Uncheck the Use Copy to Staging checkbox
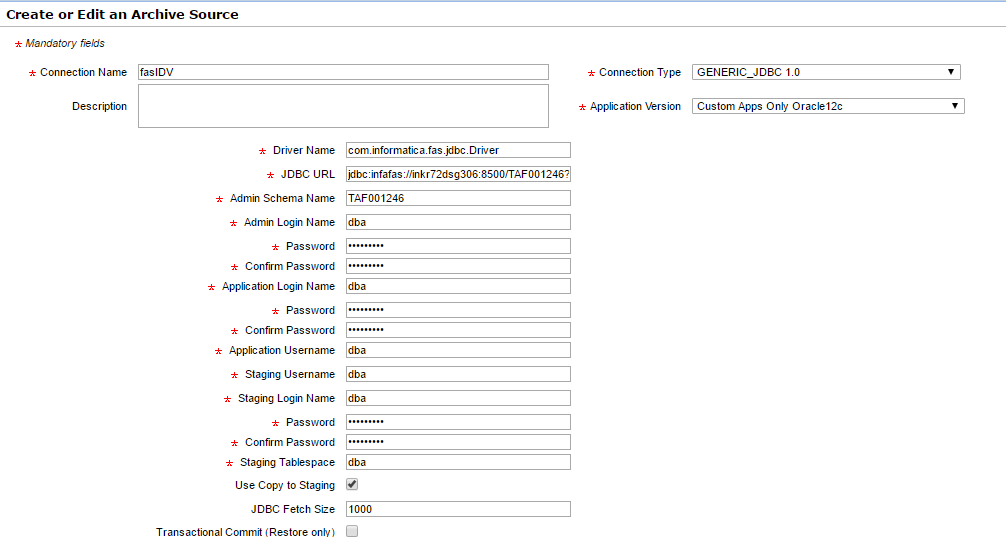The height and width of the screenshot is (537, 1006). pos(352,485)
